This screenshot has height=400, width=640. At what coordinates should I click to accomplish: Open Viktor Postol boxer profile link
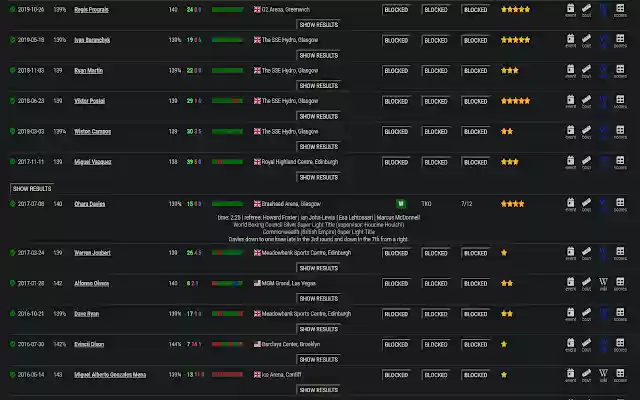pyautogui.click(x=89, y=101)
